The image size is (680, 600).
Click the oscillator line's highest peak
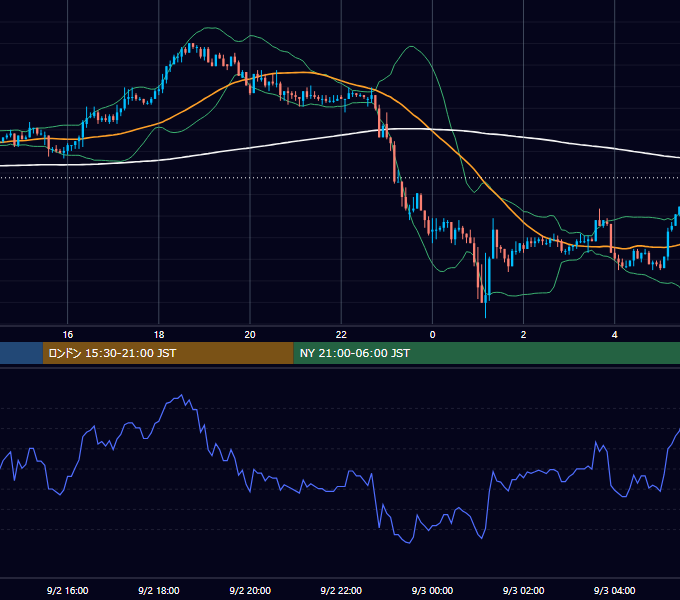182,395
